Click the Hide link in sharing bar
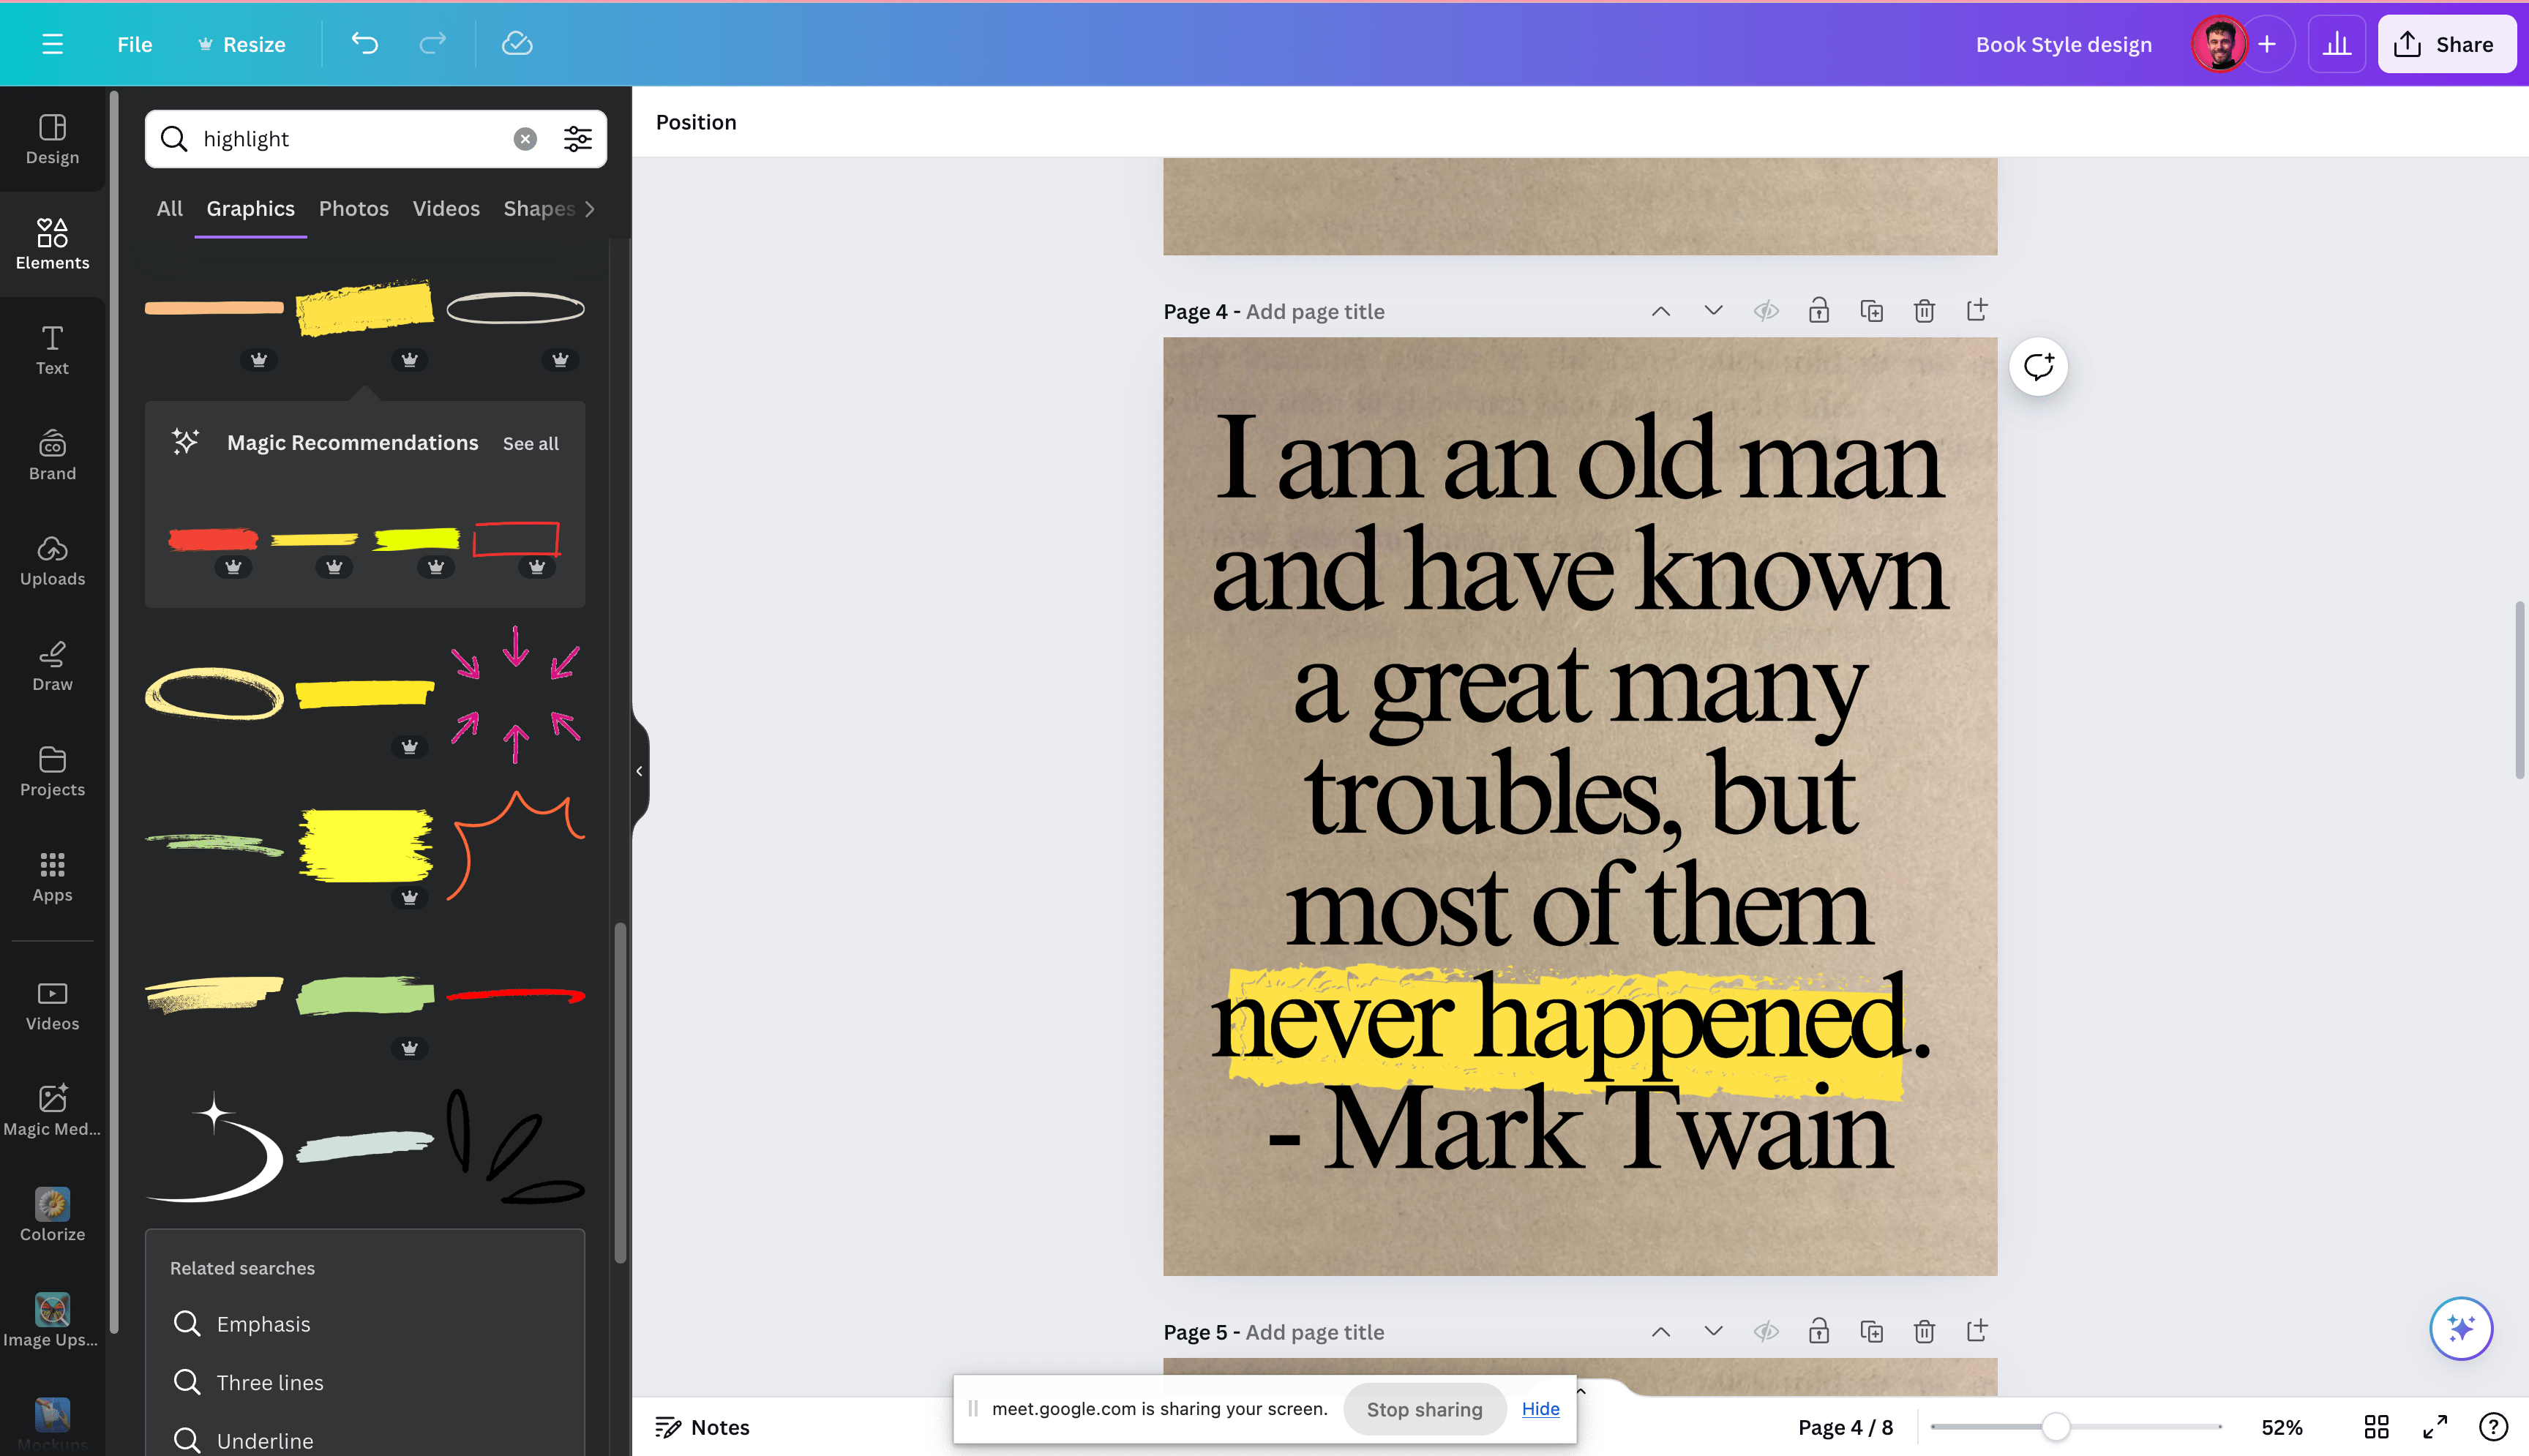 pyautogui.click(x=1540, y=1408)
